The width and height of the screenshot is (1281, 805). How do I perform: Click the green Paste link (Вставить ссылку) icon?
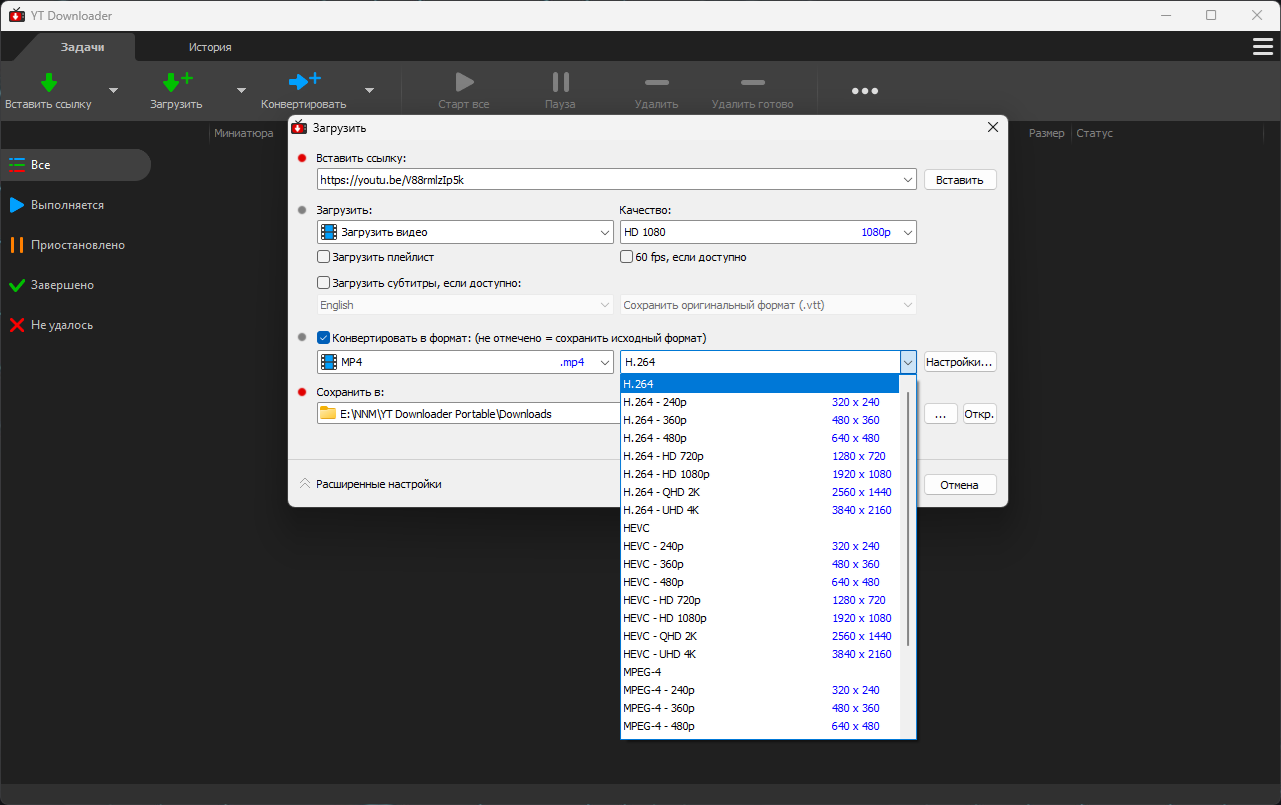(48, 82)
